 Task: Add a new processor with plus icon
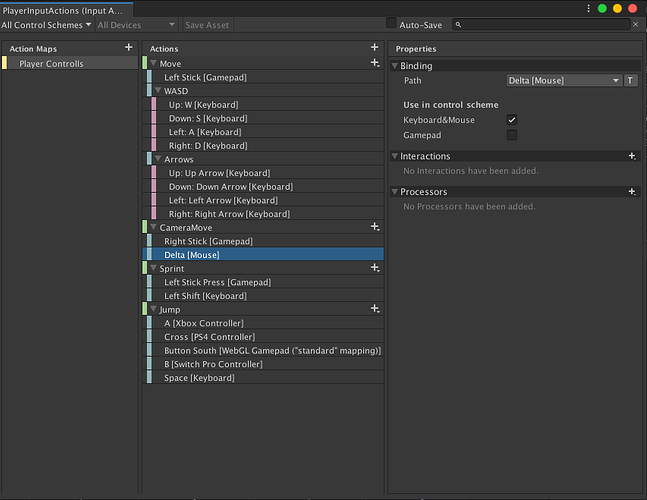coord(631,191)
